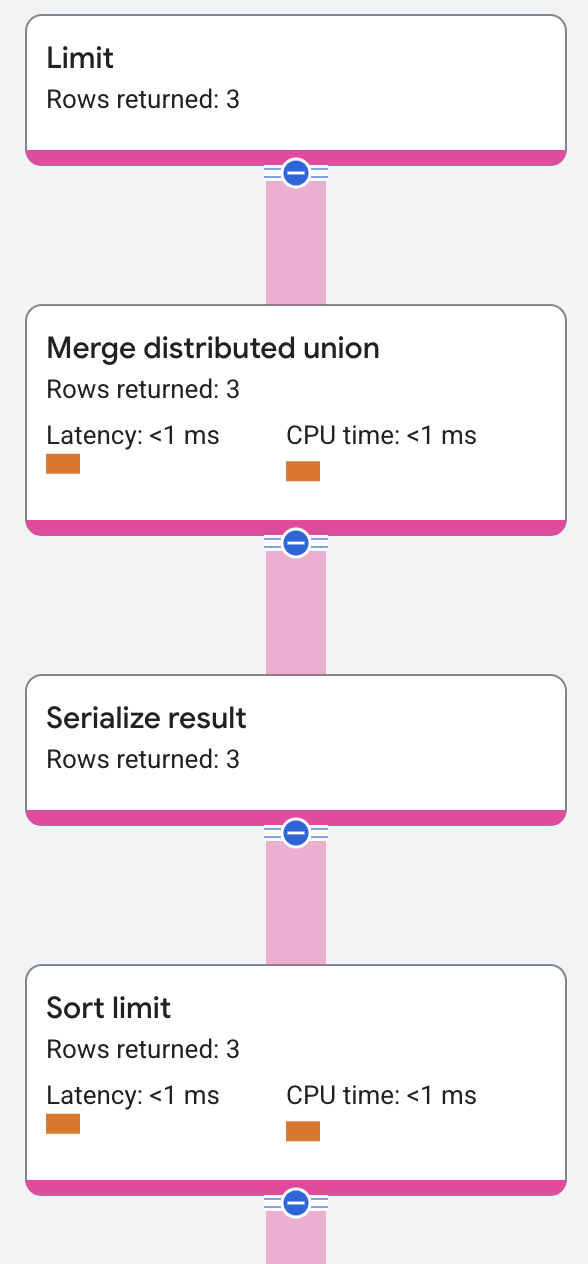
Task: Click the Rows returned label on Limit node
Action: 142,99
